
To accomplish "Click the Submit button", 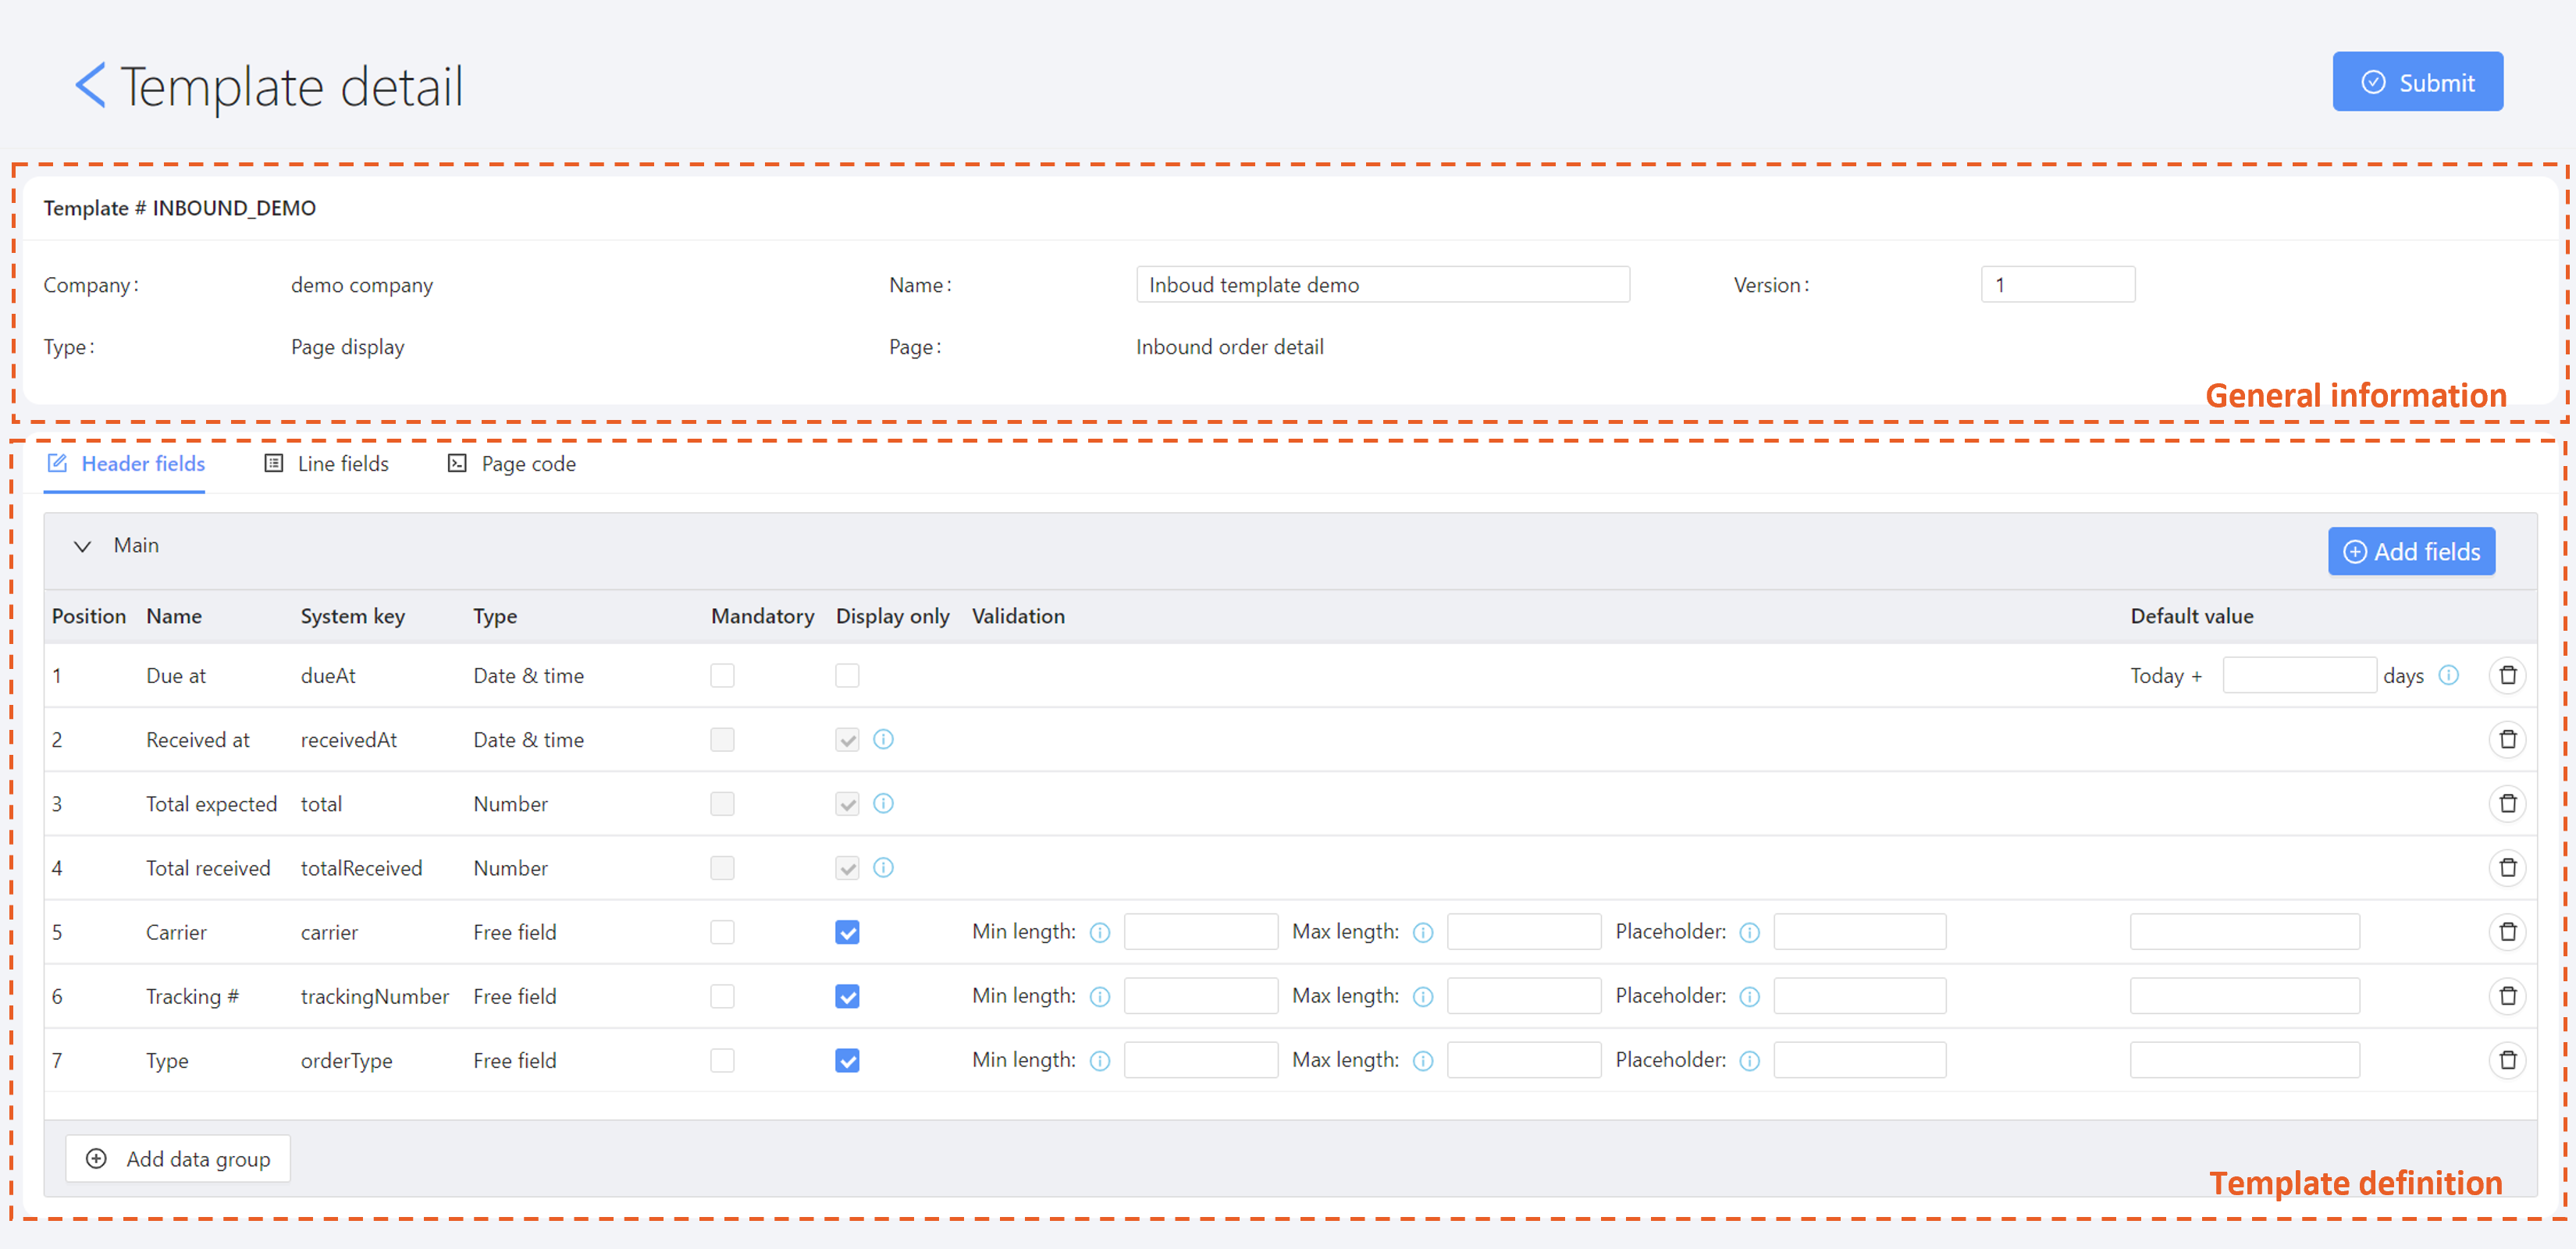I will (2417, 82).
